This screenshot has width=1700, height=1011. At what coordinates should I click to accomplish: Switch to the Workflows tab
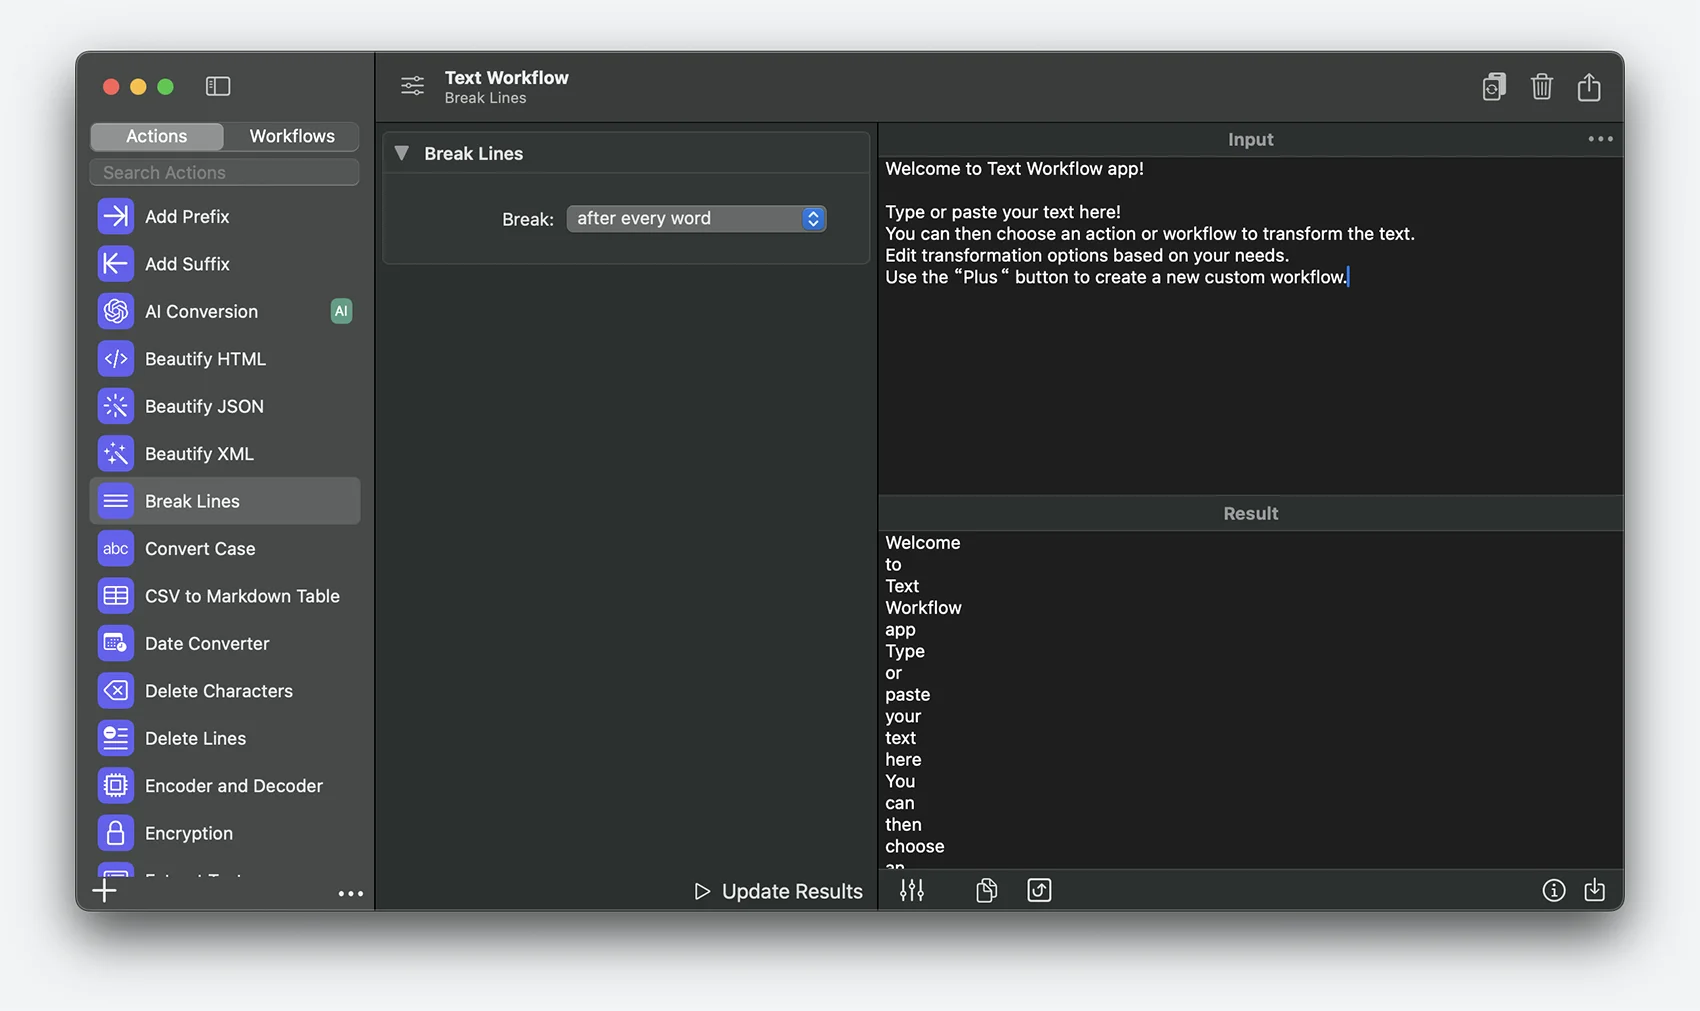pos(292,136)
